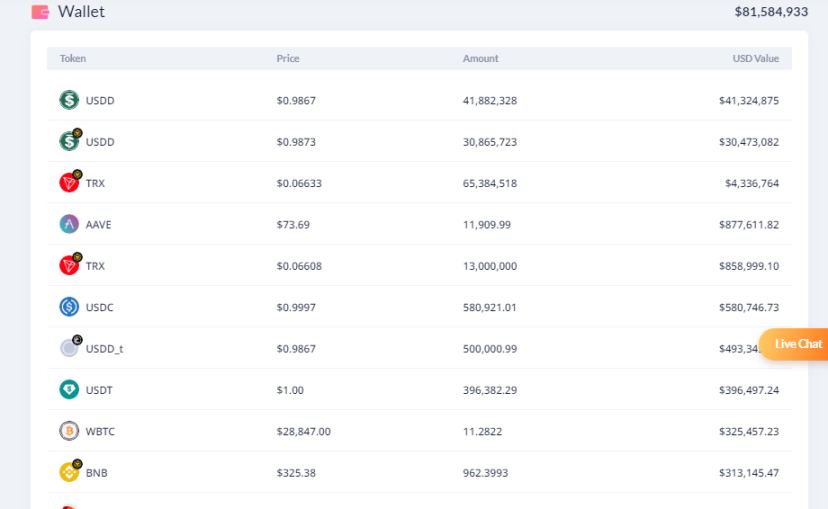Click the WBTC token icon
Image resolution: width=828 pixels, height=509 pixels.
click(69, 431)
